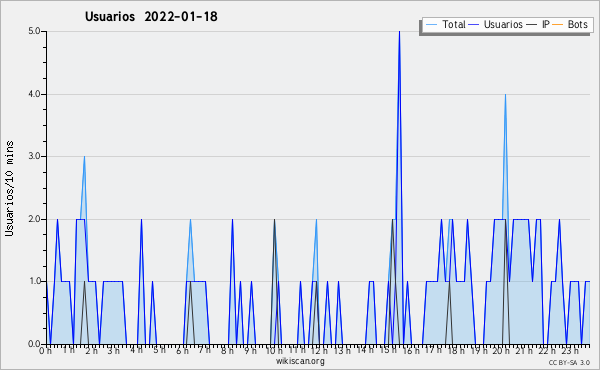600x370 pixels.
Task: Click the dark blue Usuarios legend line
Action: [x=474, y=25]
